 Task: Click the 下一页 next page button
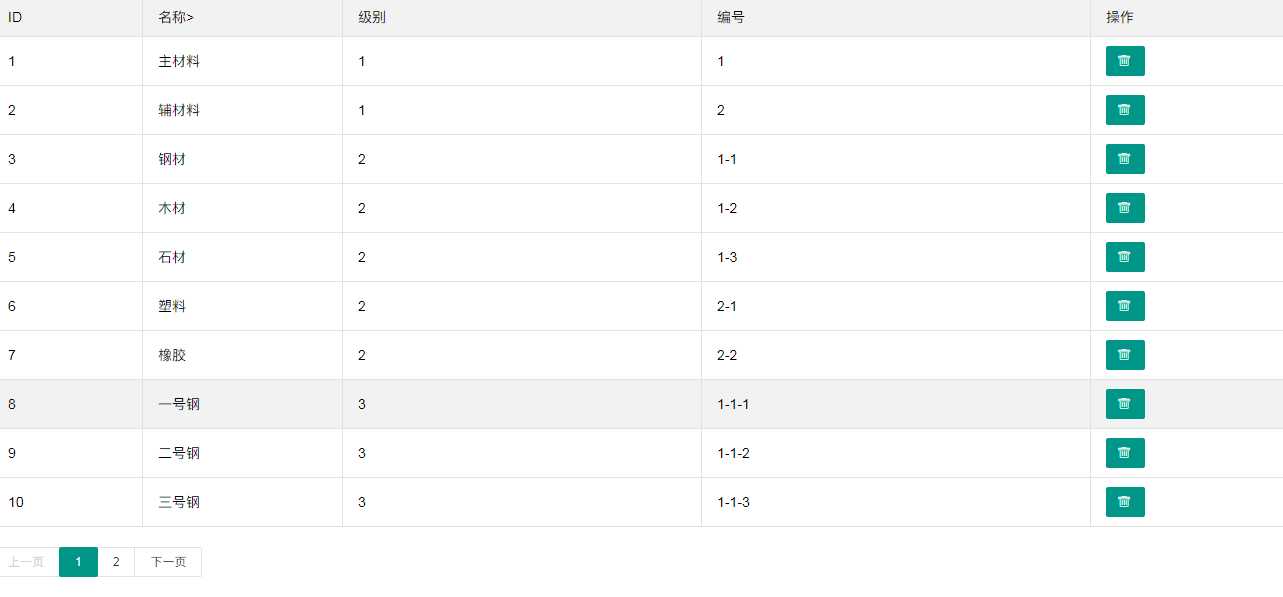pos(168,562)
